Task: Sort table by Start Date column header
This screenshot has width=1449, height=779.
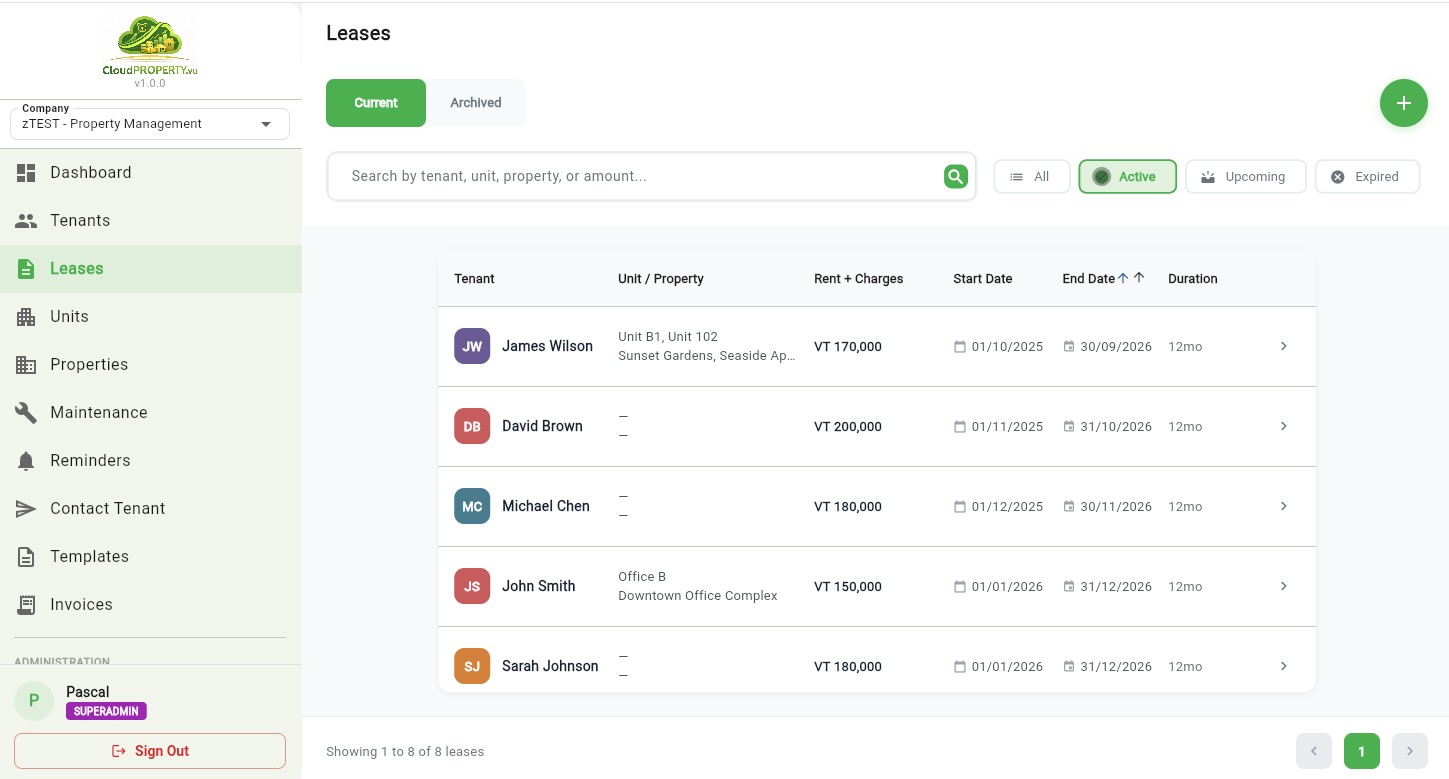Action: click(982, 279)
